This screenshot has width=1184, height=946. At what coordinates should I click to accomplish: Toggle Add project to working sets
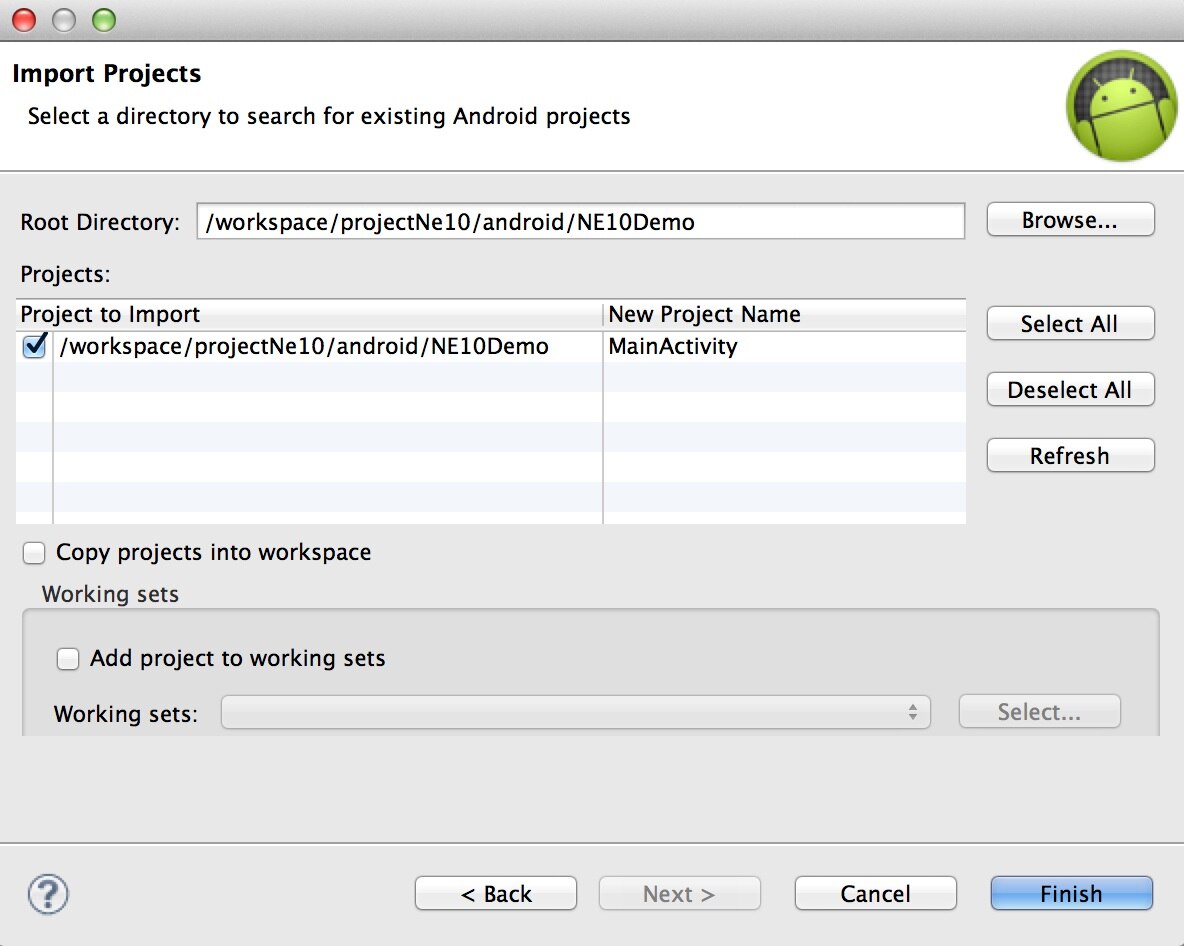(68, 658)
